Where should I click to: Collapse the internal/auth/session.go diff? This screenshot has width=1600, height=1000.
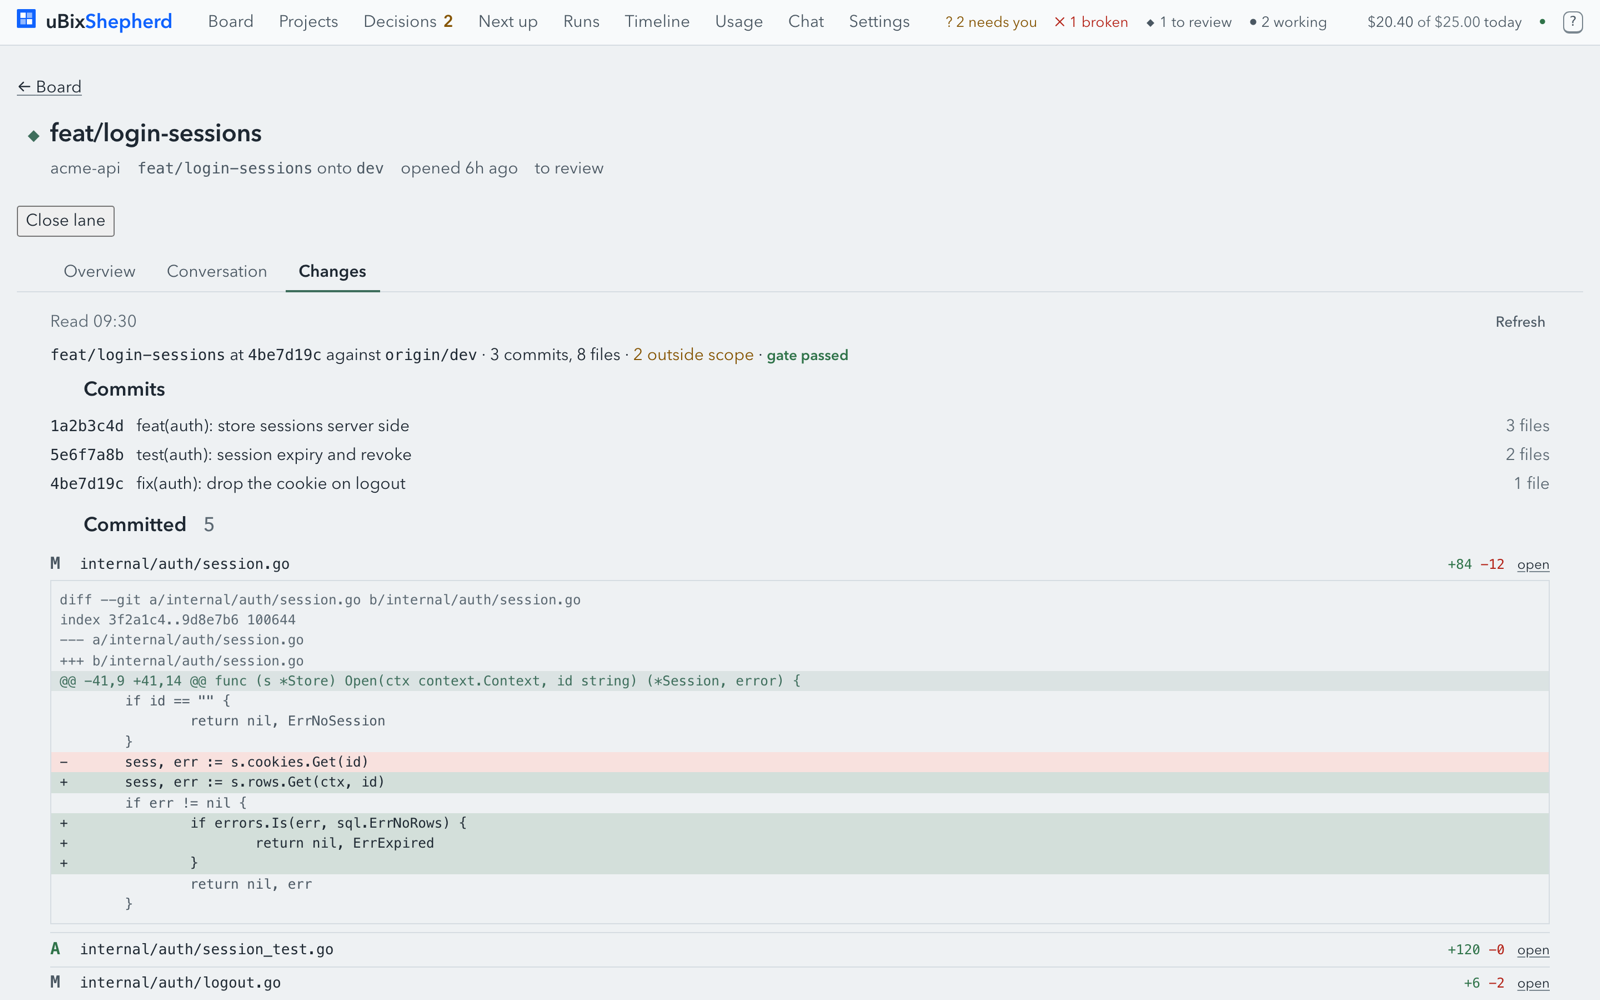click(185, 564)
